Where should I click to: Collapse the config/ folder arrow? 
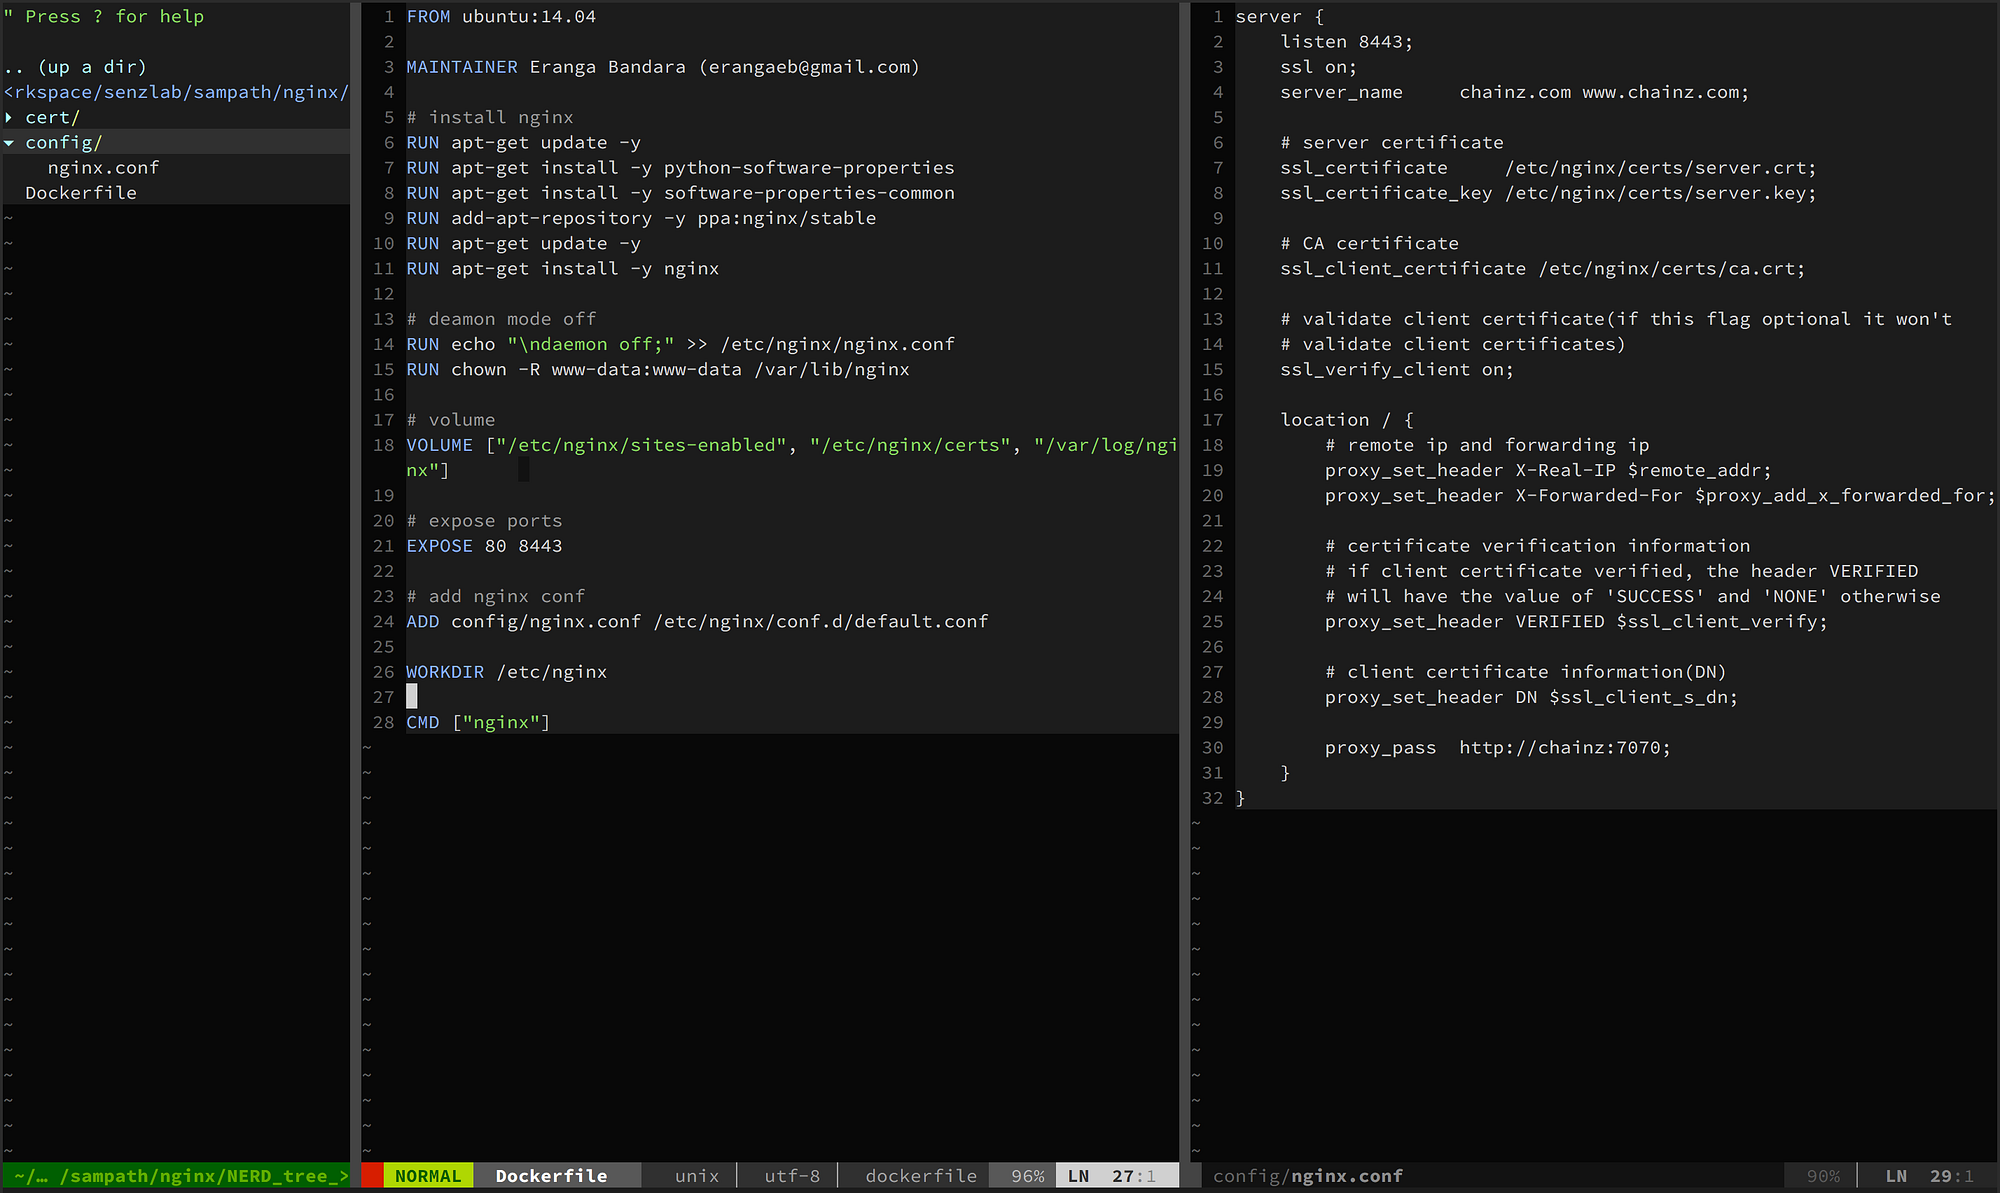[x=9, y=143]
